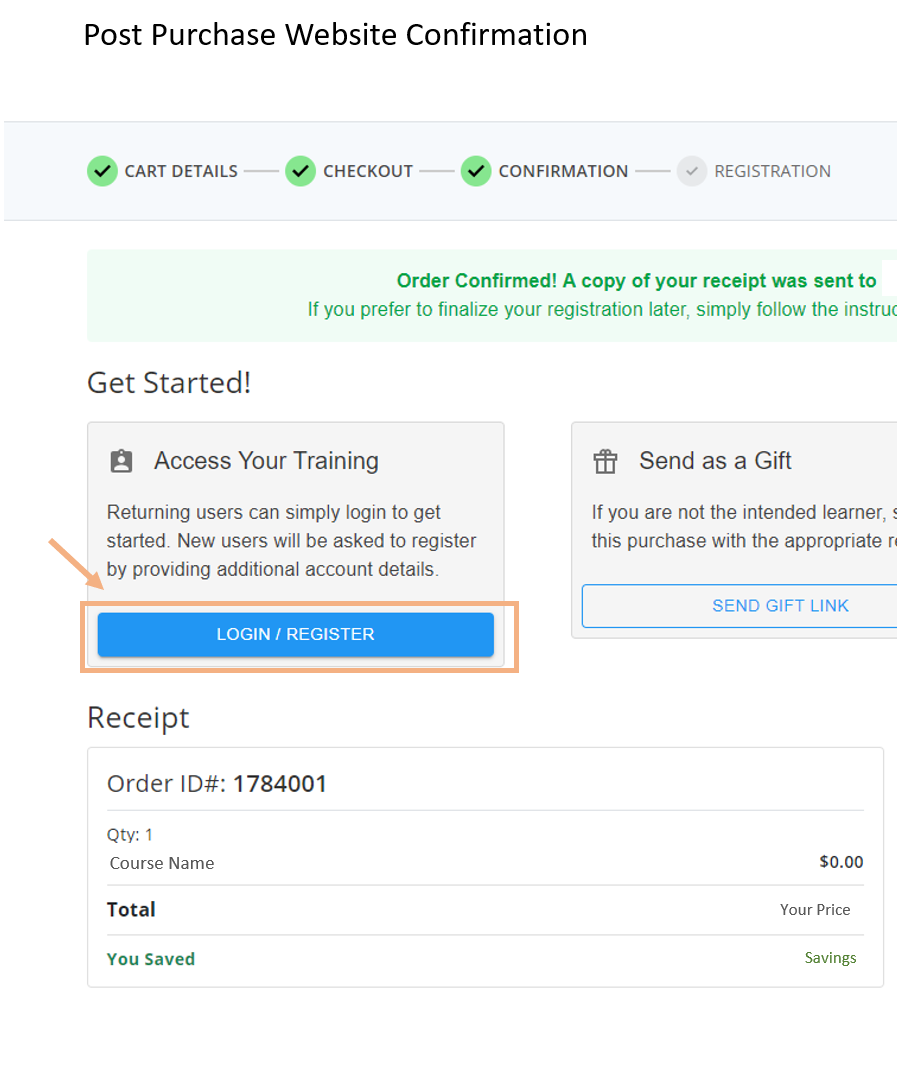The image size is (897, 1066).
Task: Click the green Checkout step checkmark icon
Action: (300, 171)
